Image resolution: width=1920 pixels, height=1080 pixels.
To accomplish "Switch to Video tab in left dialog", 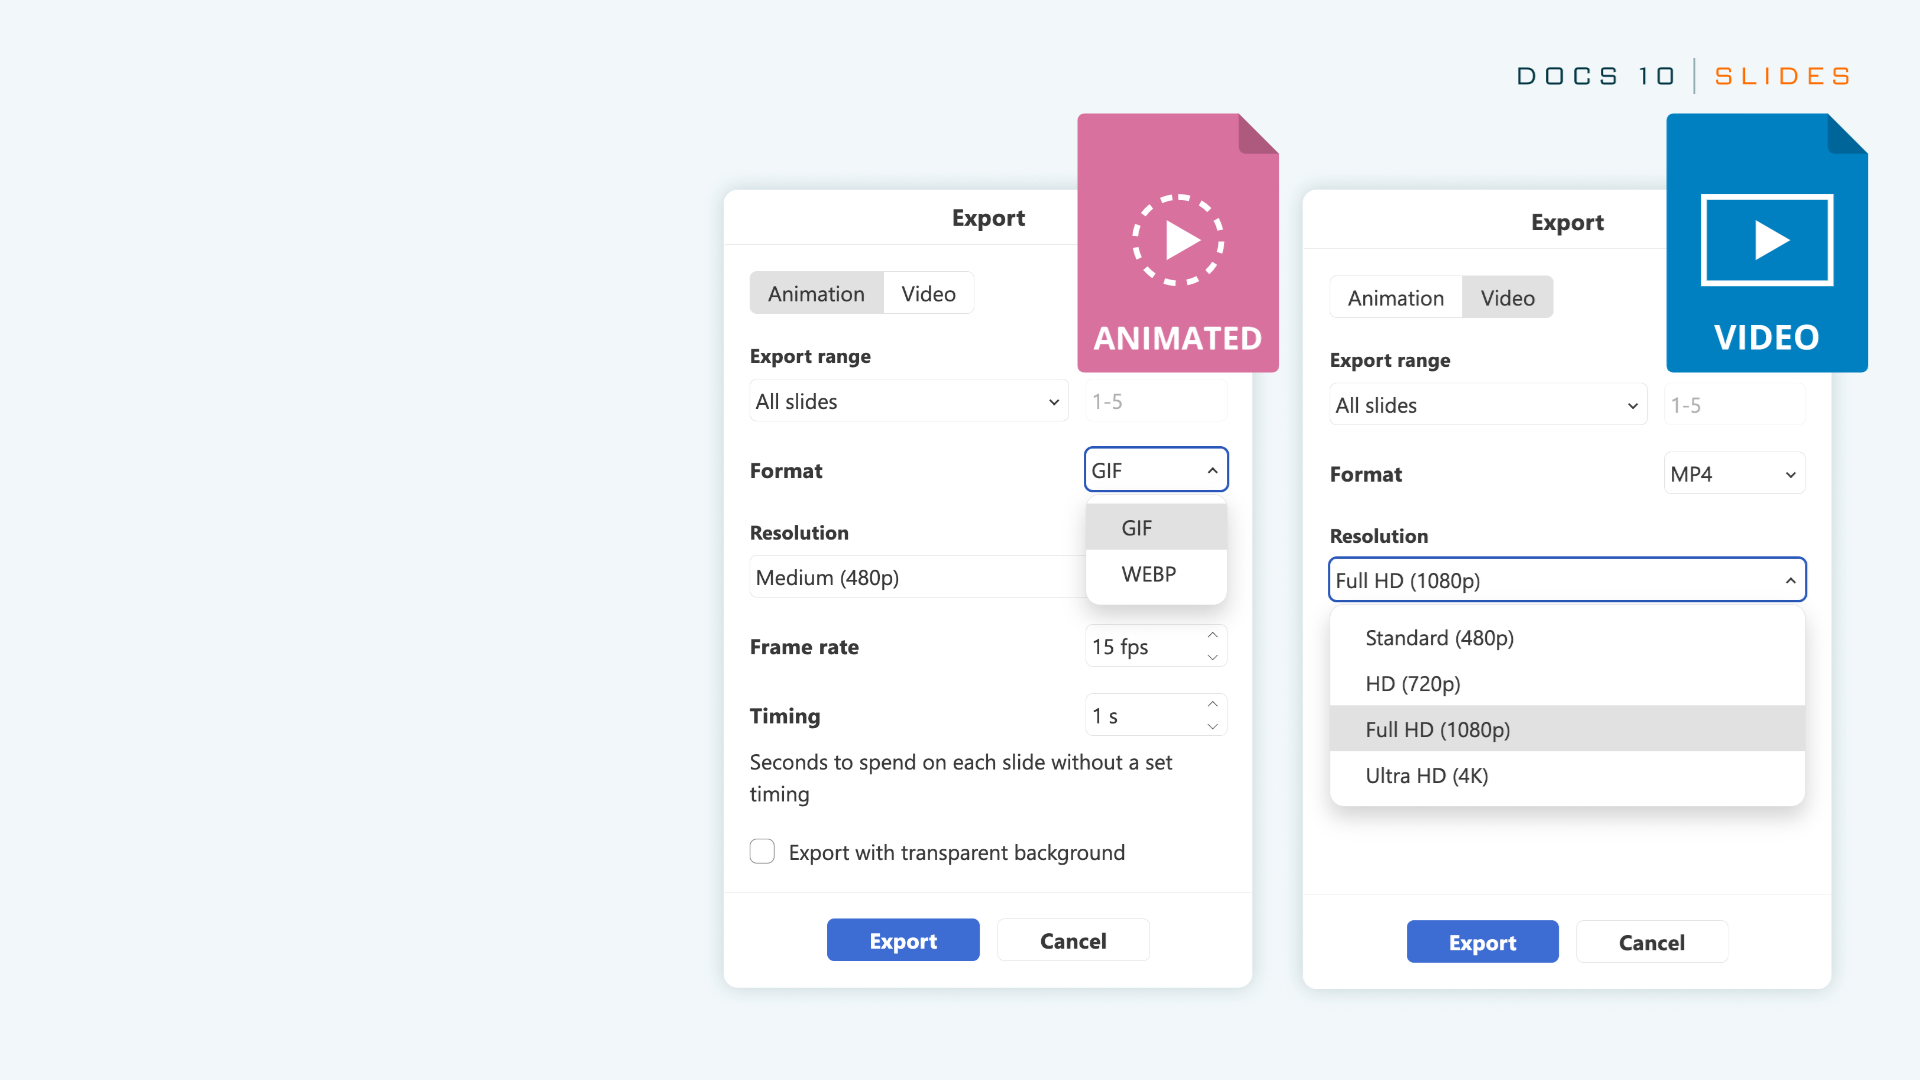I will pos(928,293).
